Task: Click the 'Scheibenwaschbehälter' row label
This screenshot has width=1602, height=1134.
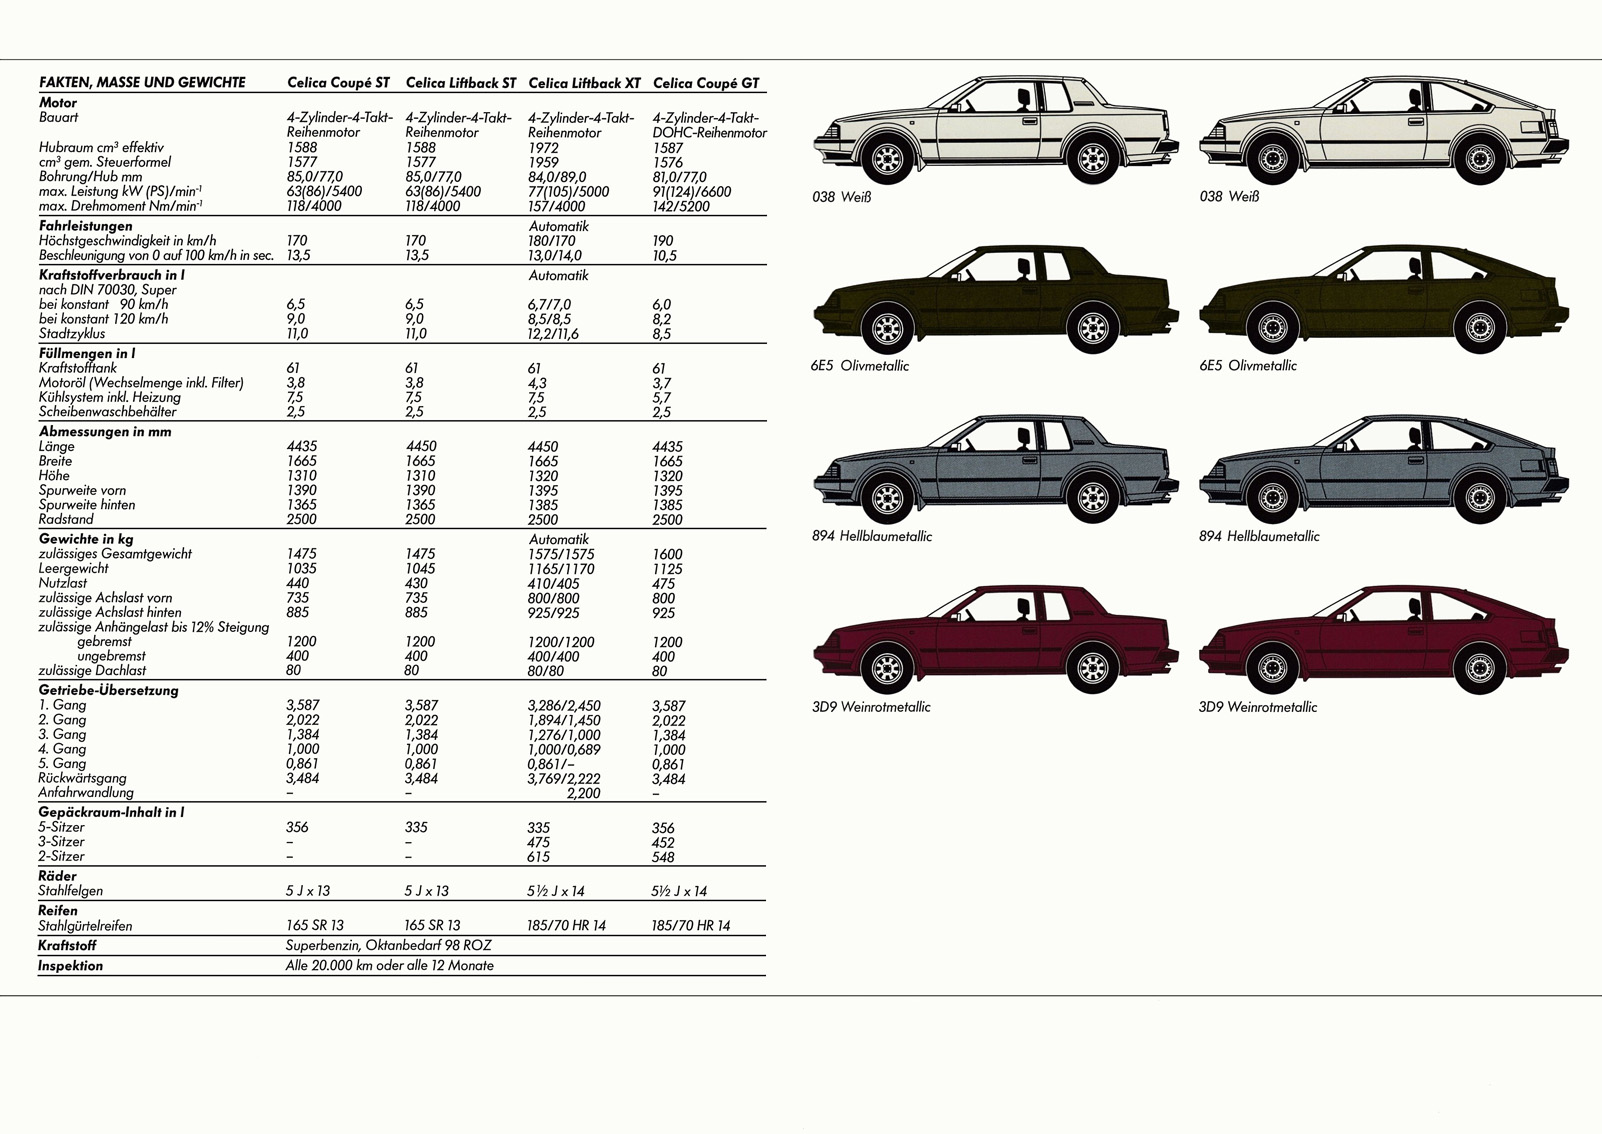Action: click(108, 411)
